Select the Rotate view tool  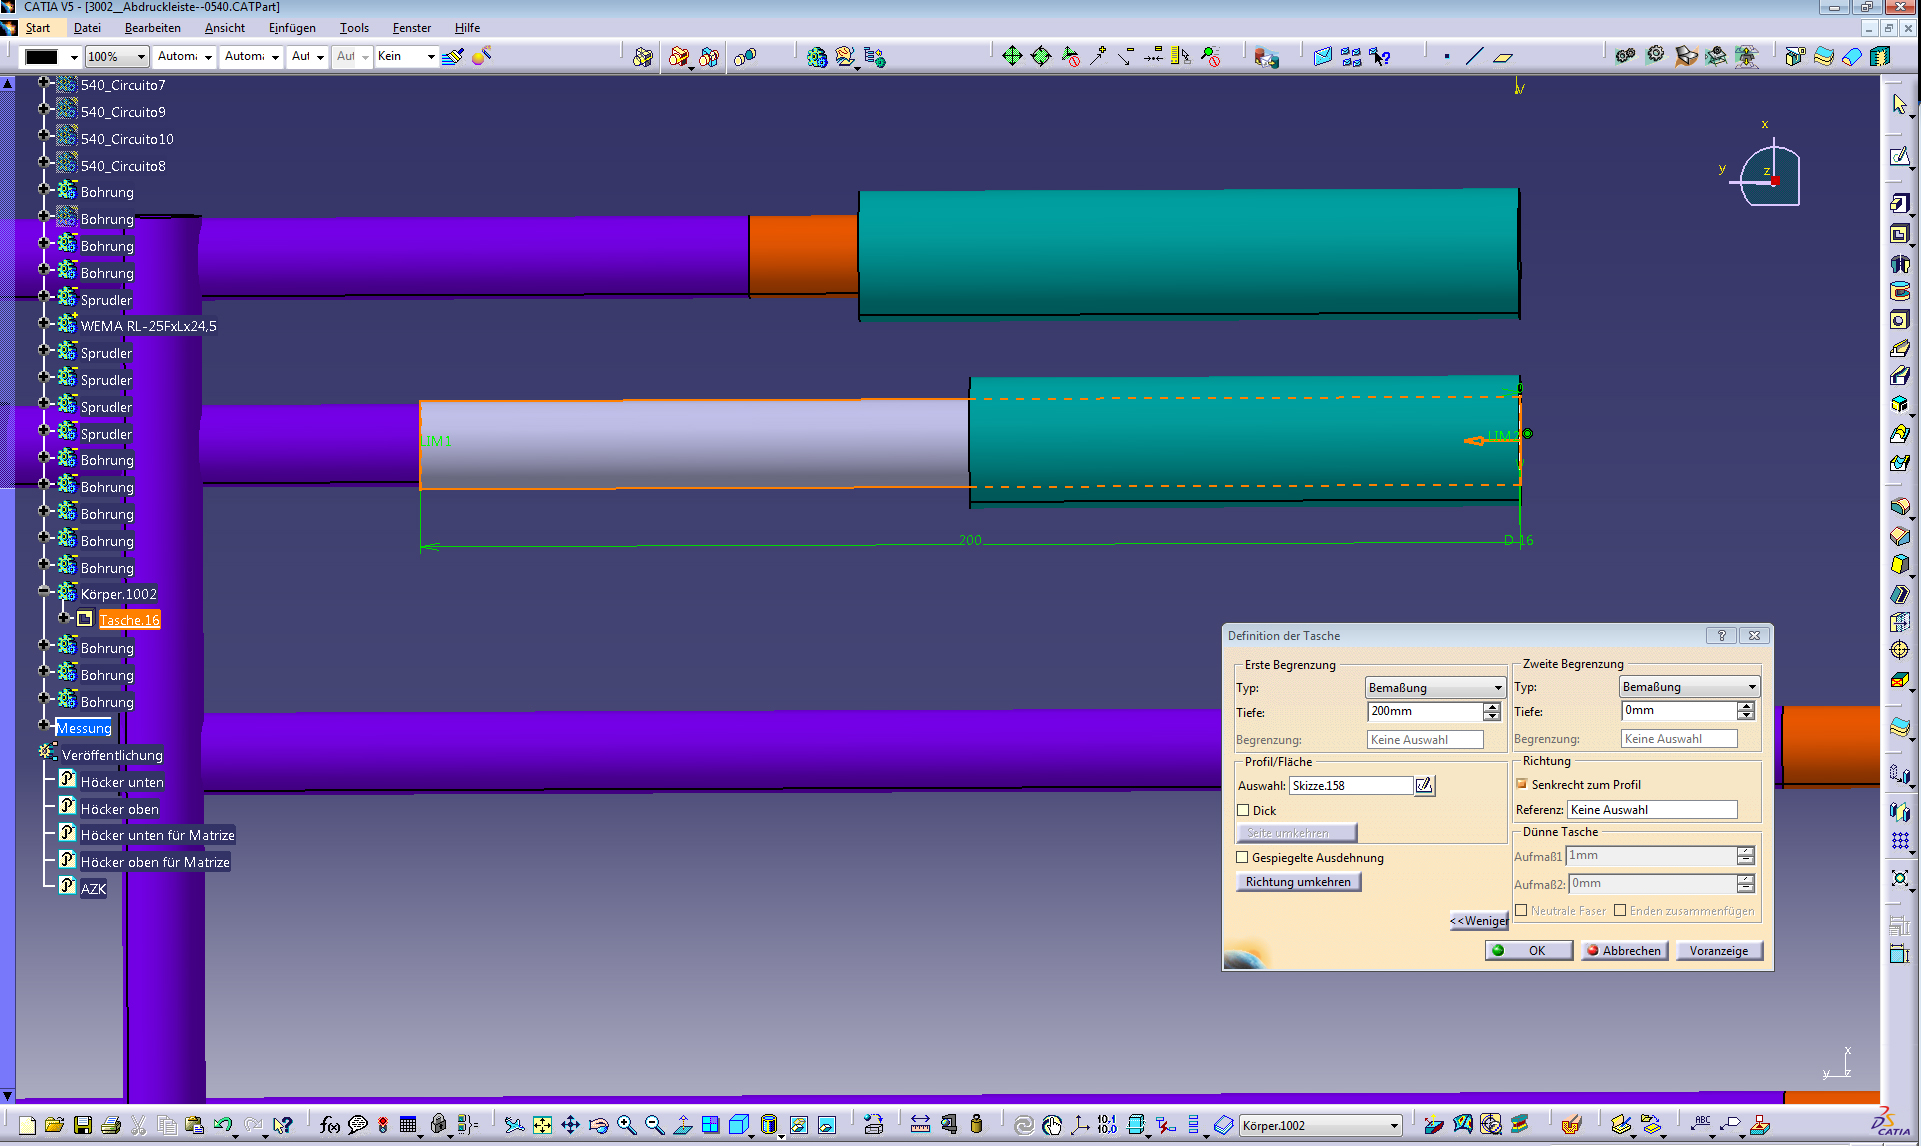click(598, 1125)
